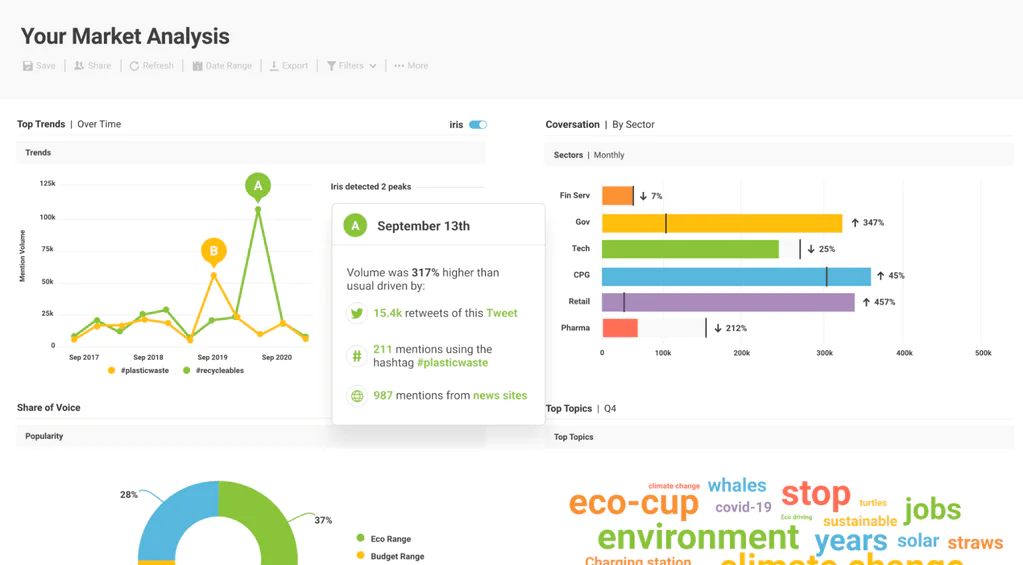The width and height of the screenshot is (1023, 565).
Task: Click 'solar' in the word cloud
Action: tap(917, 541)
